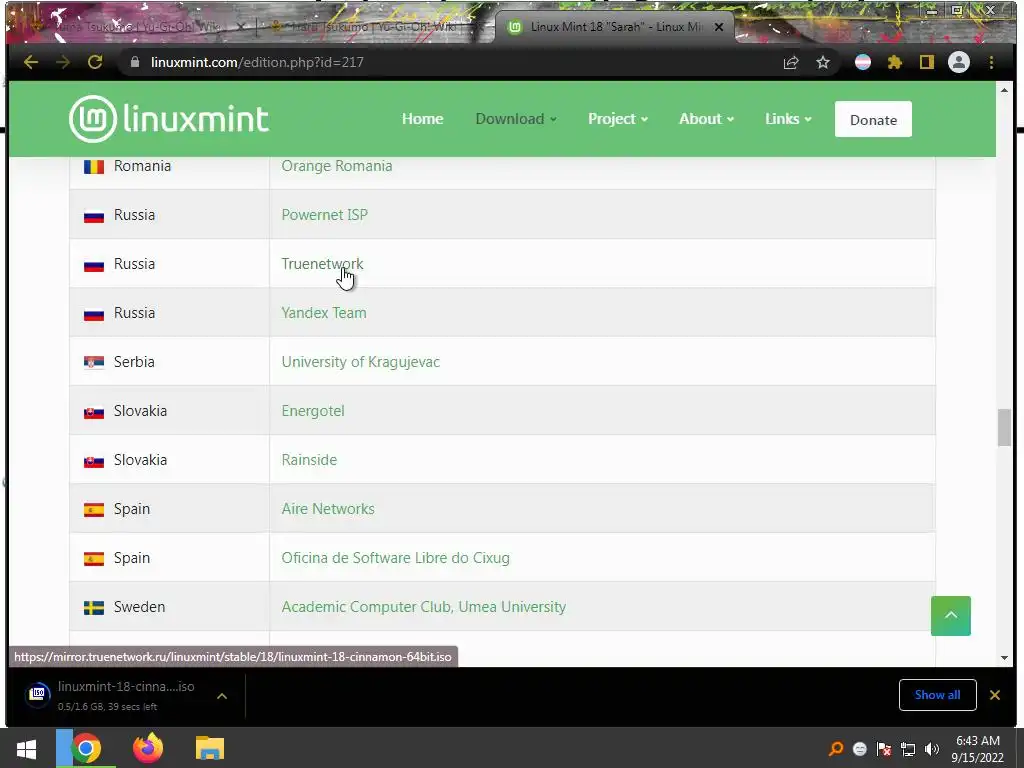Open the Powernet ISP mirror link

click(325, 215)
